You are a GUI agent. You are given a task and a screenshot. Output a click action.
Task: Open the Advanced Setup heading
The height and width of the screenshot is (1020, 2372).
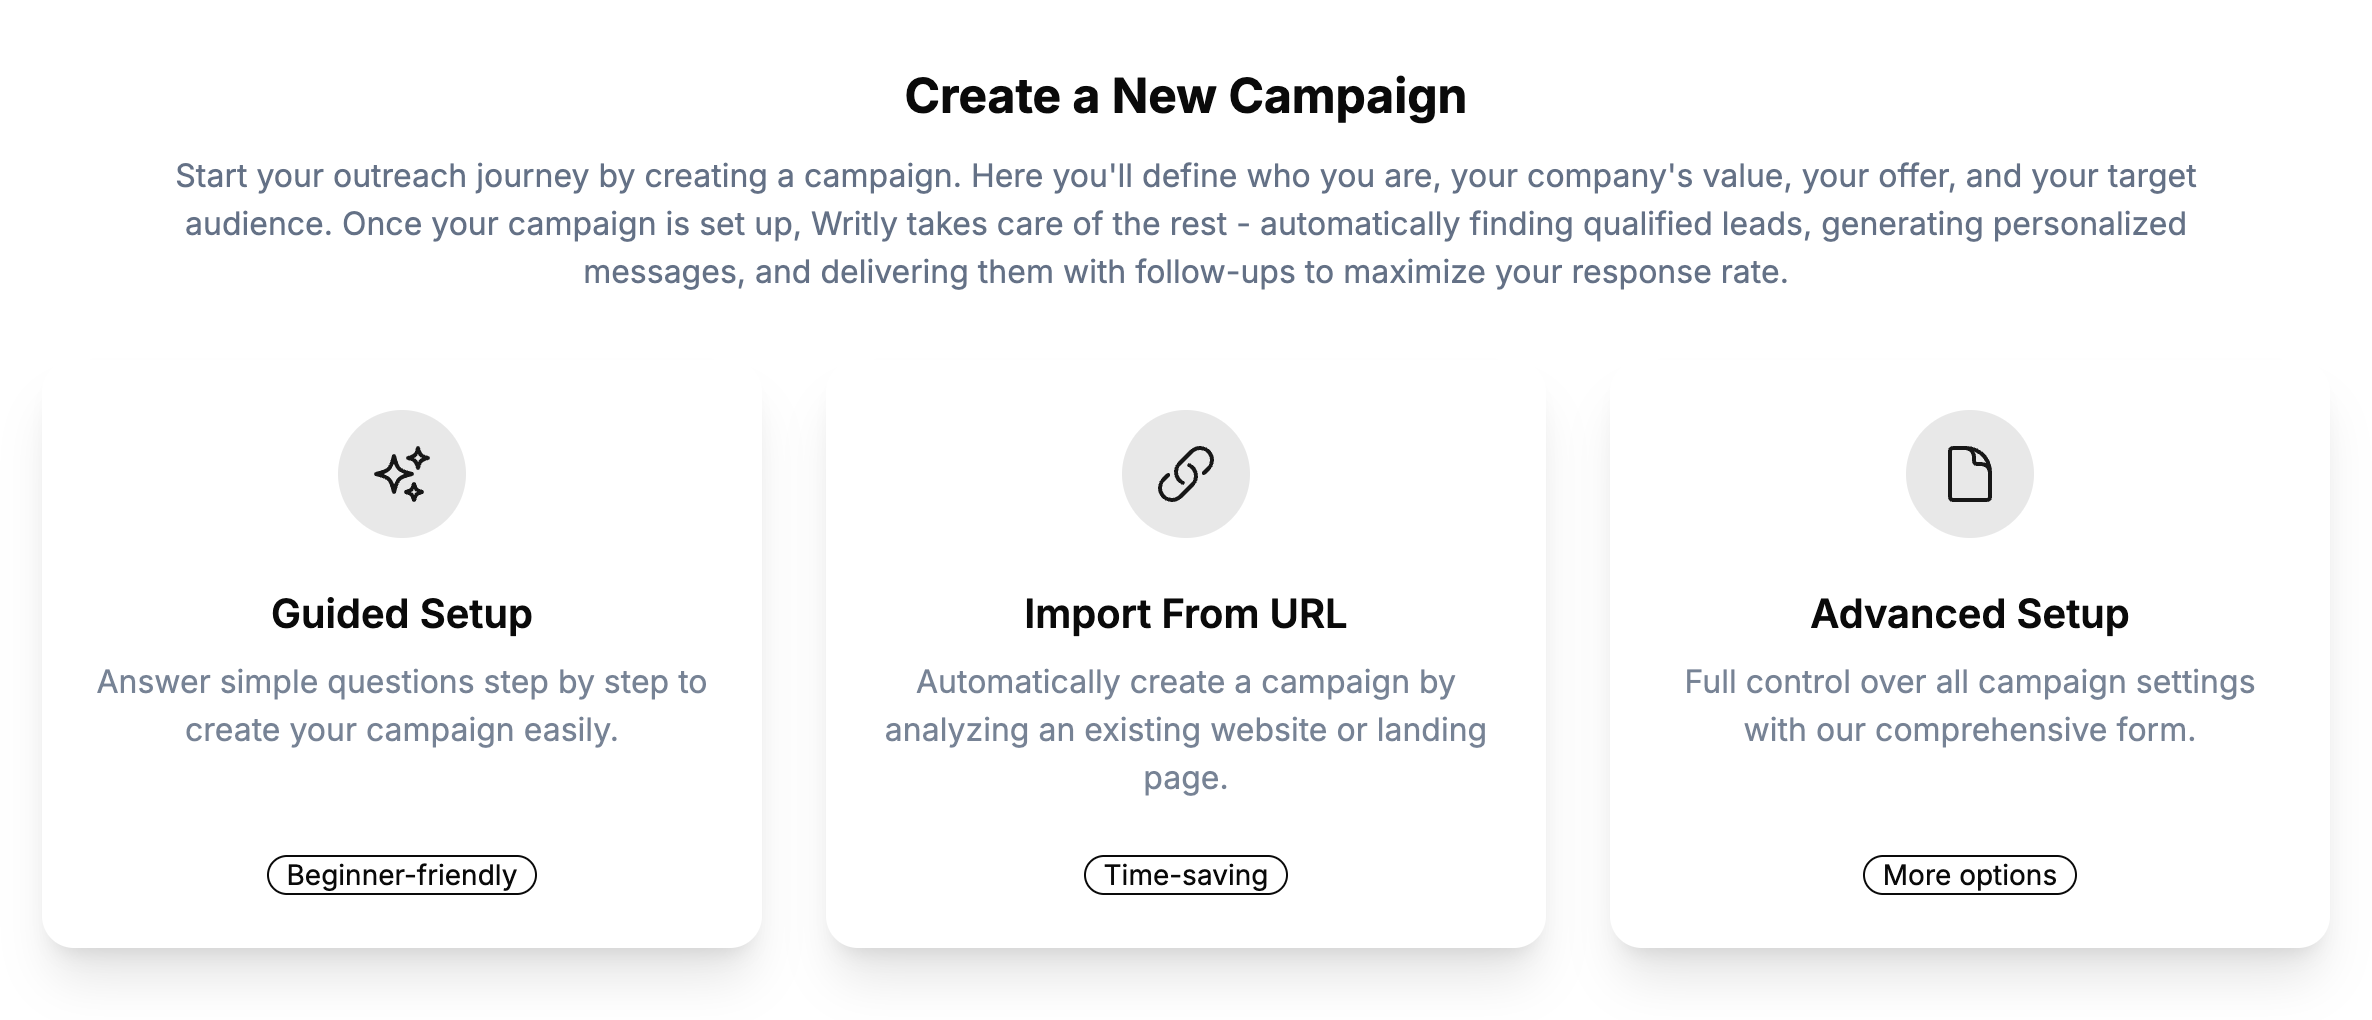coord(1969,614)
